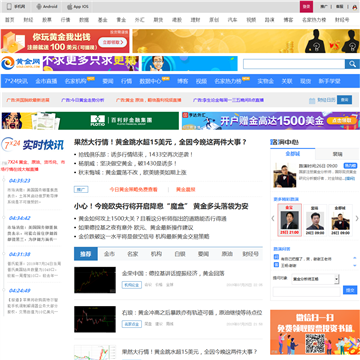Open the '黄金如何攻上1500大关' bullet link
This screenshot has width=360, height=360.
click(152, 219)
